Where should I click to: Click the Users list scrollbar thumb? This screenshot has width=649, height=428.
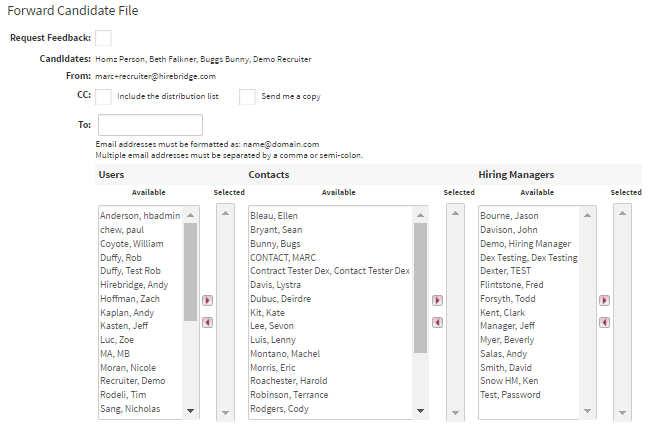click(190, 270)
